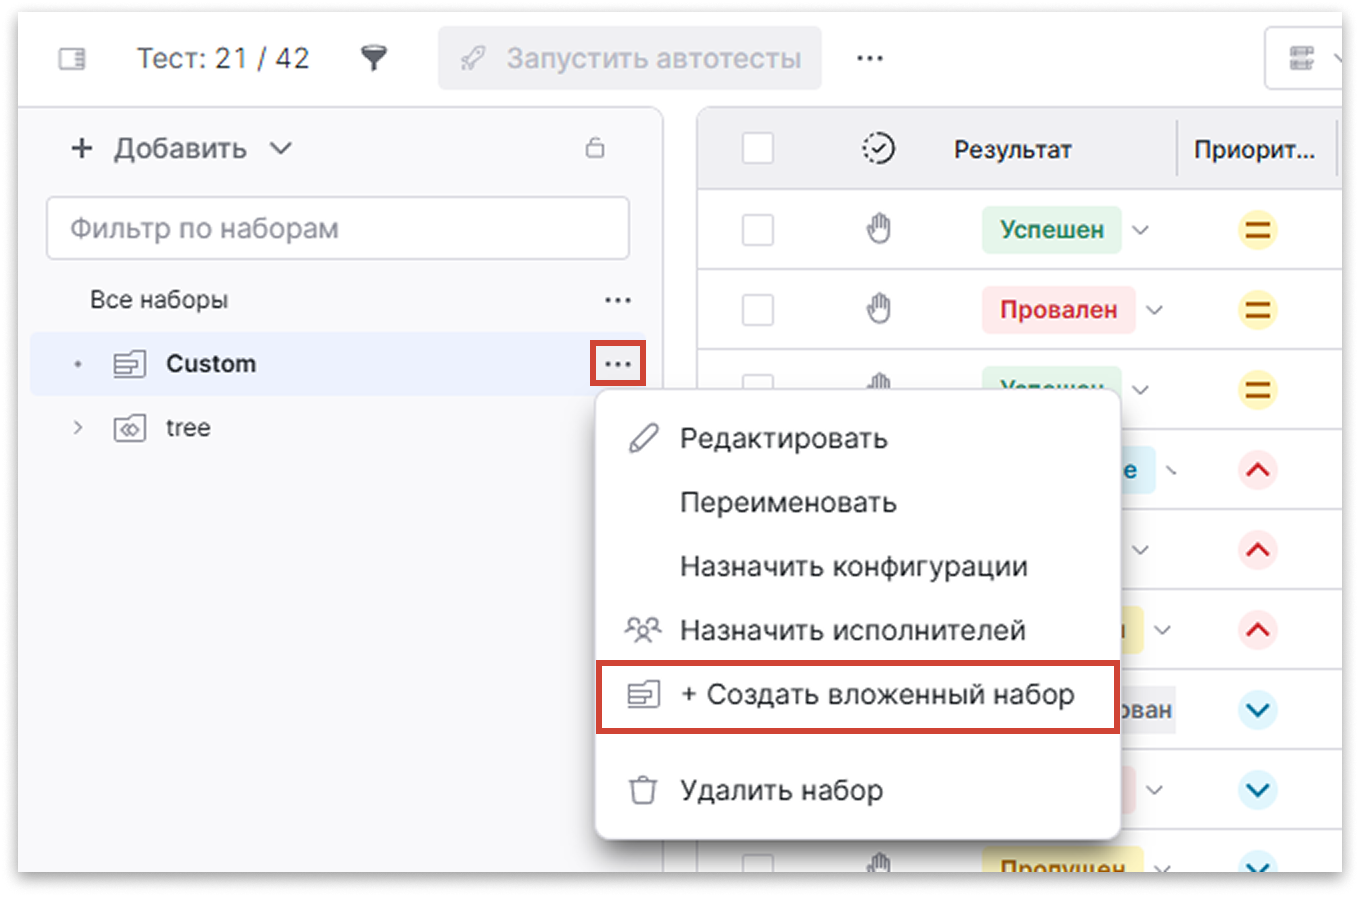Click medium priority icon in Успешен first row
The image size is (1360, 898).
click(x=1258, y=230)
